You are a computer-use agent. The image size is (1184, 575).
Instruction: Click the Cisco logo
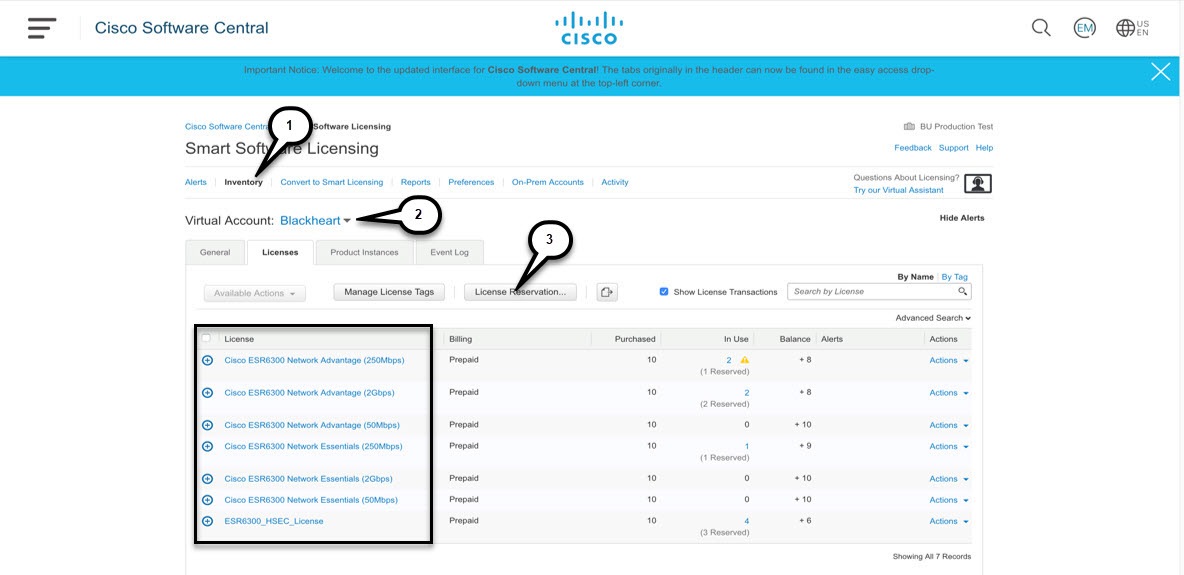[x=590, y=28]
